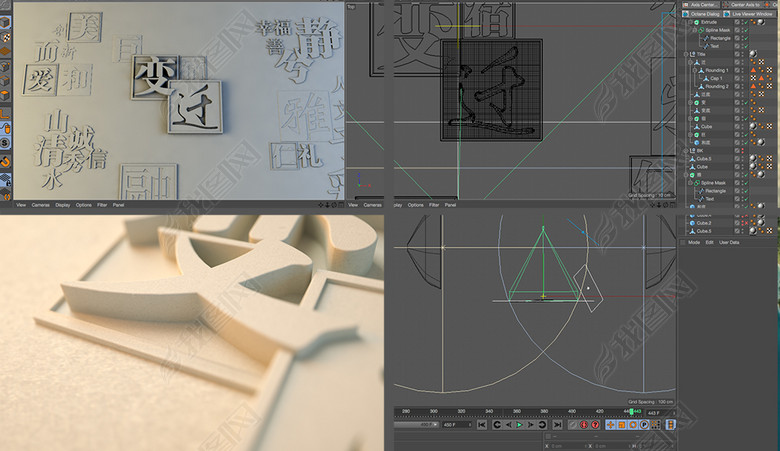This screenshot has width=780, height=451.
Task: Open Filter menu of render viewport
Action: coord(102,205)
